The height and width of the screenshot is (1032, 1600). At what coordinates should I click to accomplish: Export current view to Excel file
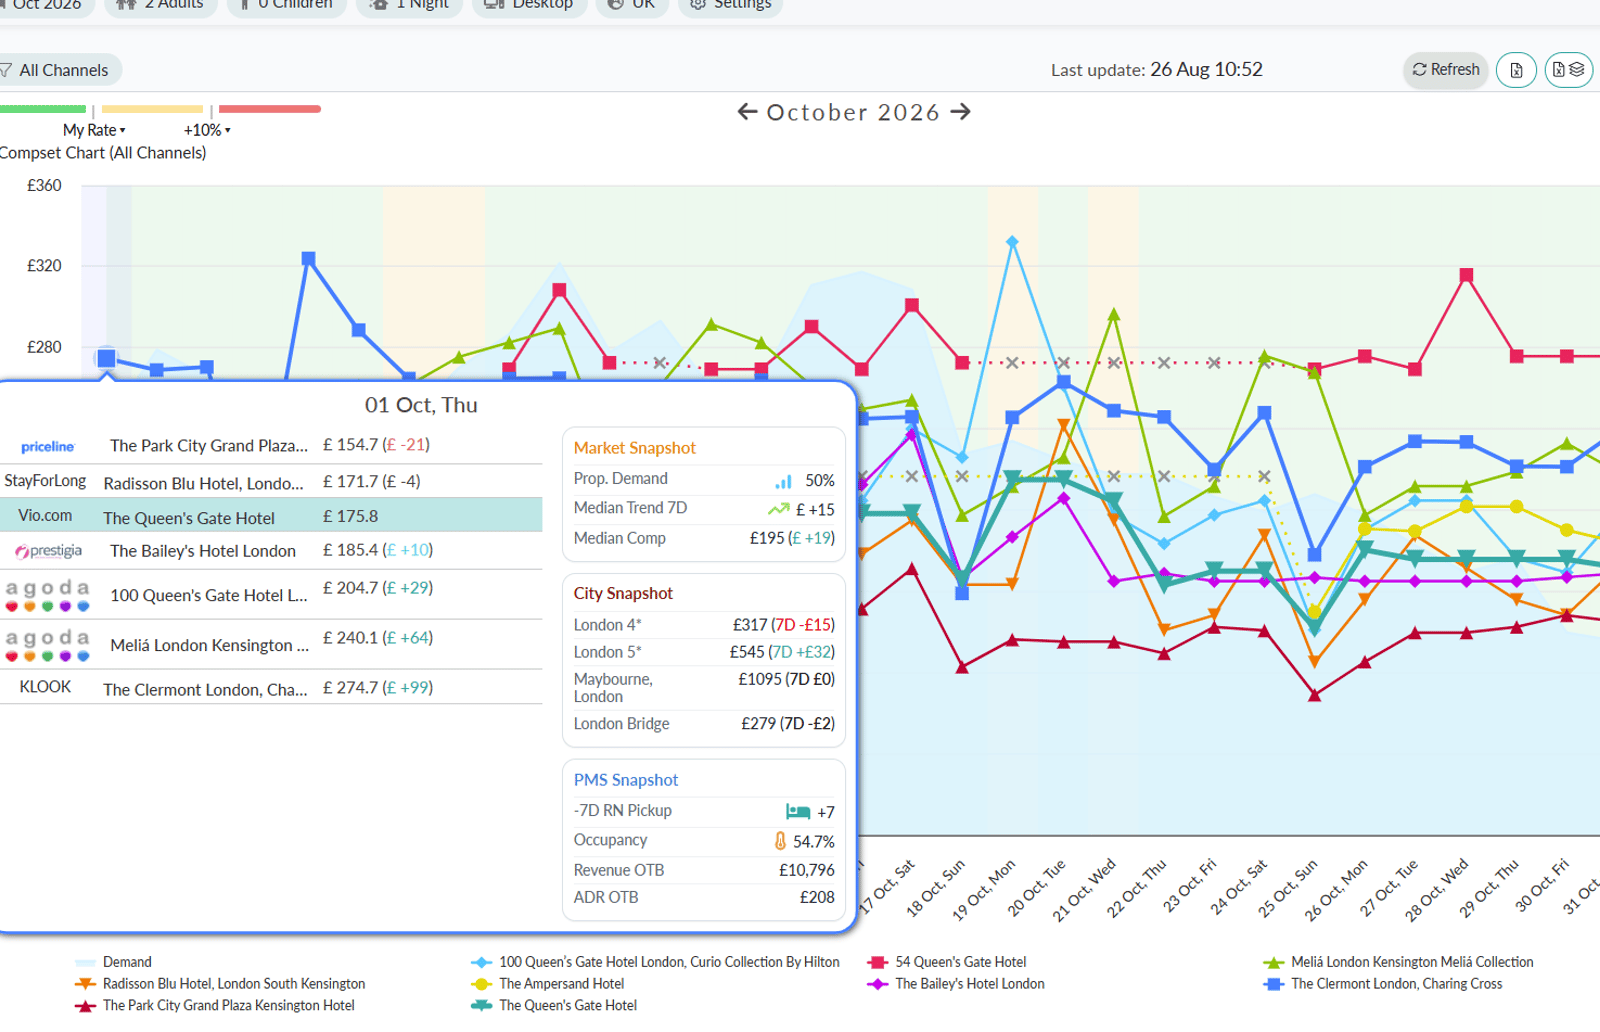[1516, 70]
